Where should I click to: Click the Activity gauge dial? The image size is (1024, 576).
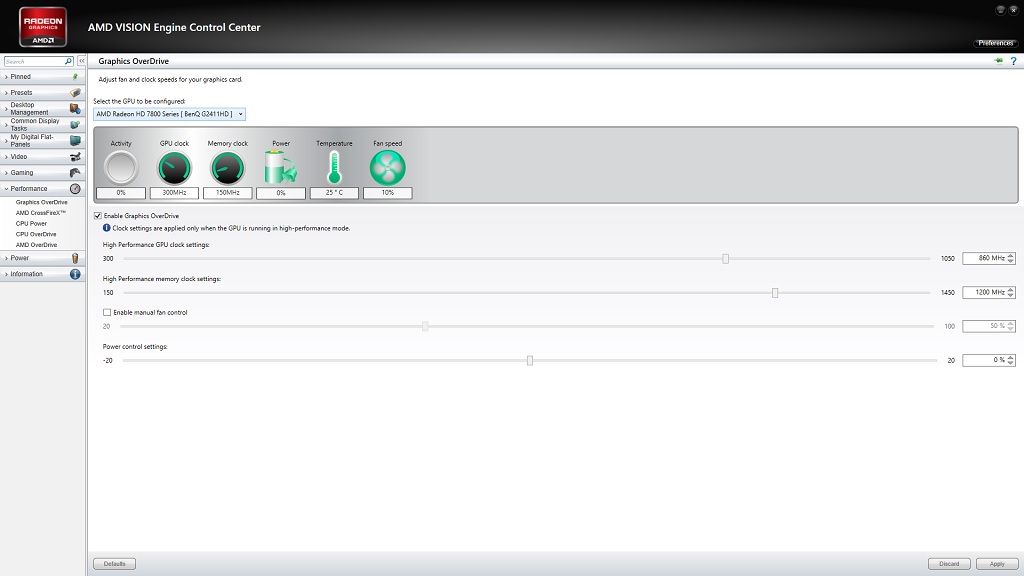pyautogui.click(x=121, y=168)
